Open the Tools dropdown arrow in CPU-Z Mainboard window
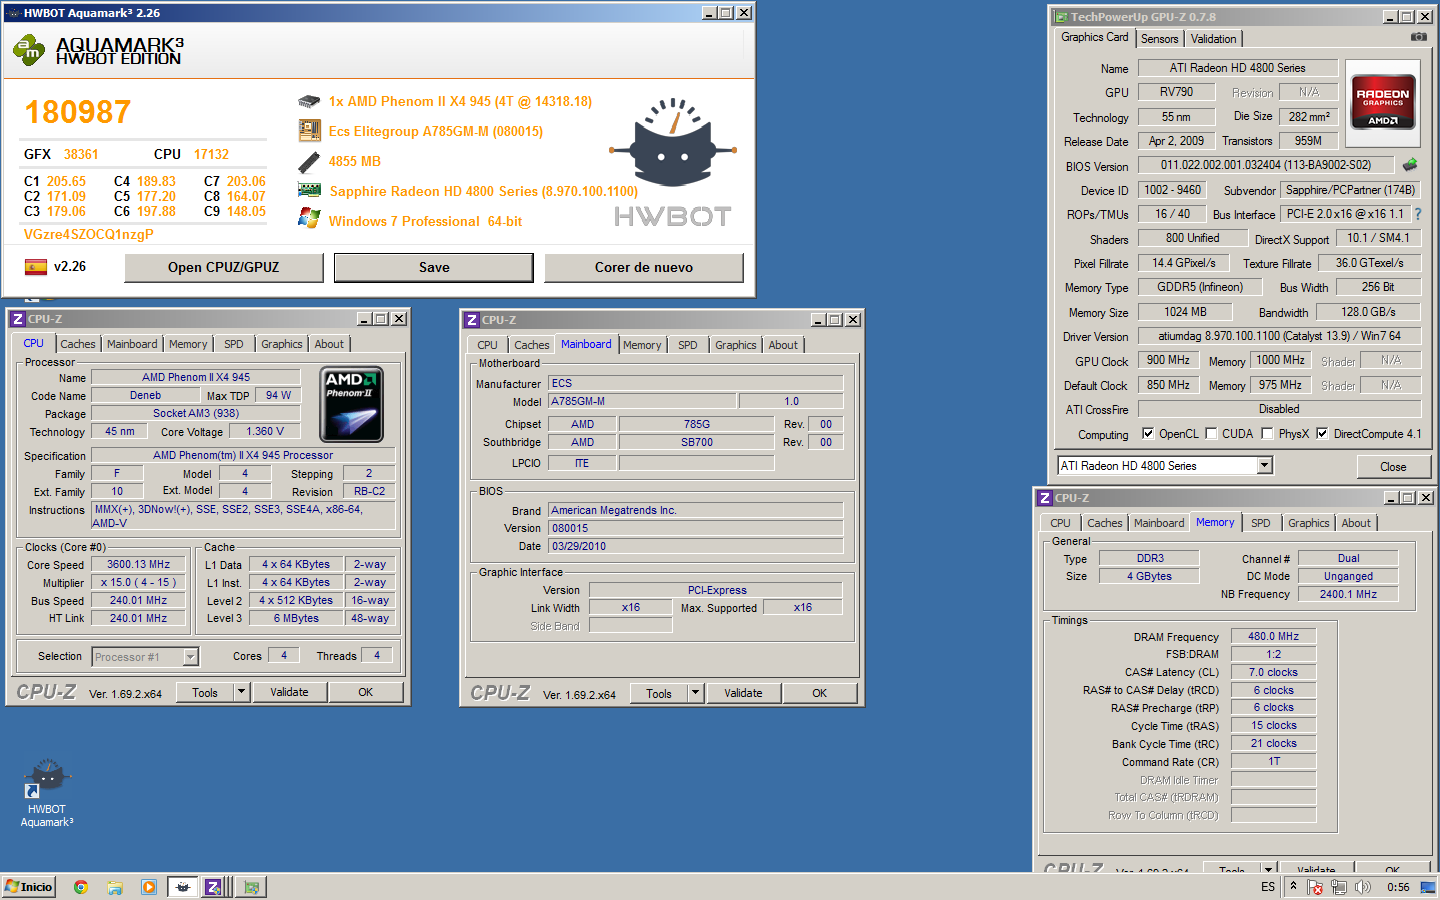This screenshot has width=1440, height=900. (695, 693)
